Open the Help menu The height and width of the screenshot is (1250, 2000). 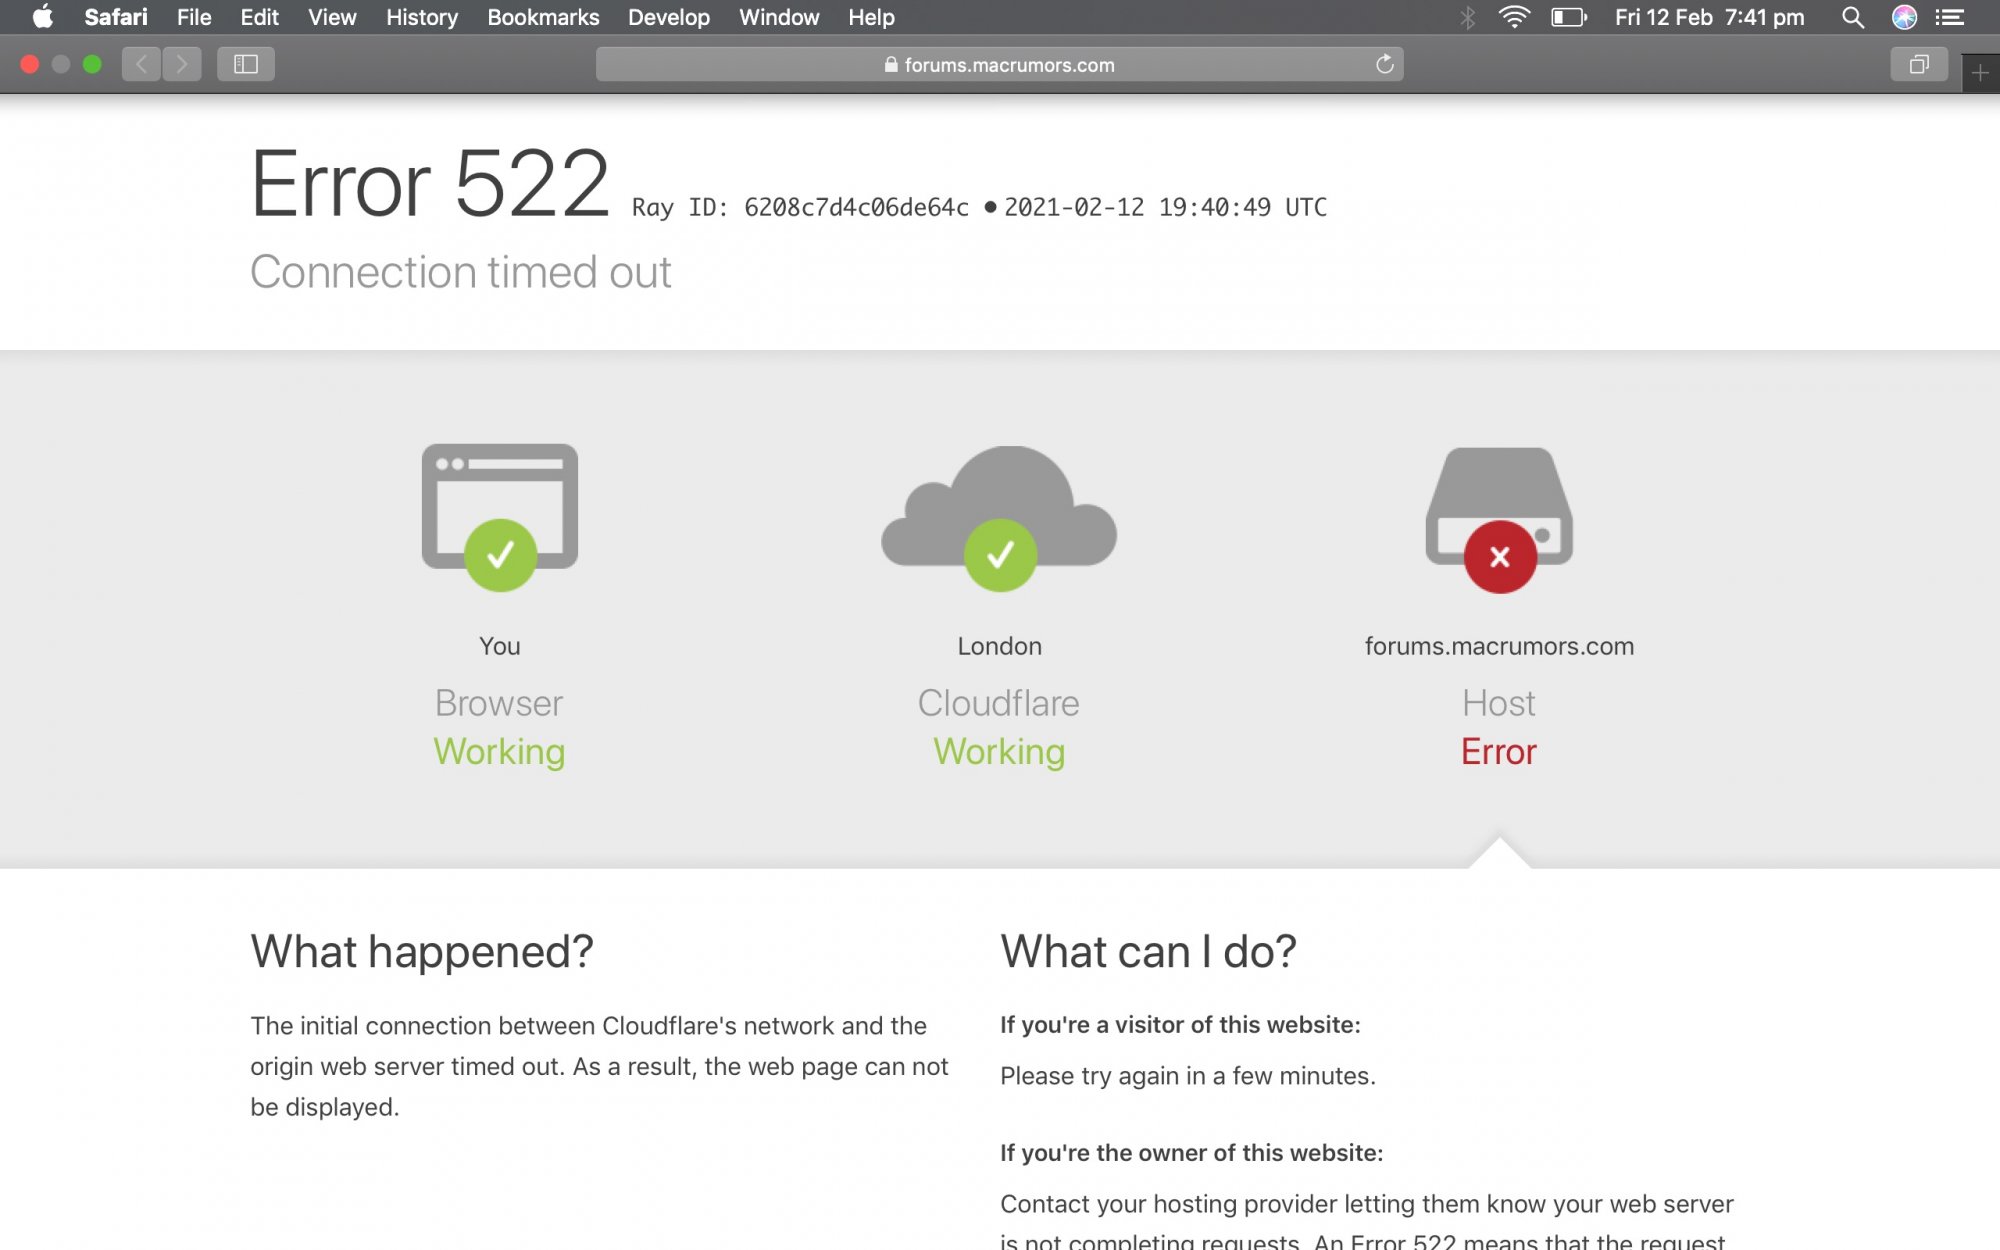click(871, 17)
